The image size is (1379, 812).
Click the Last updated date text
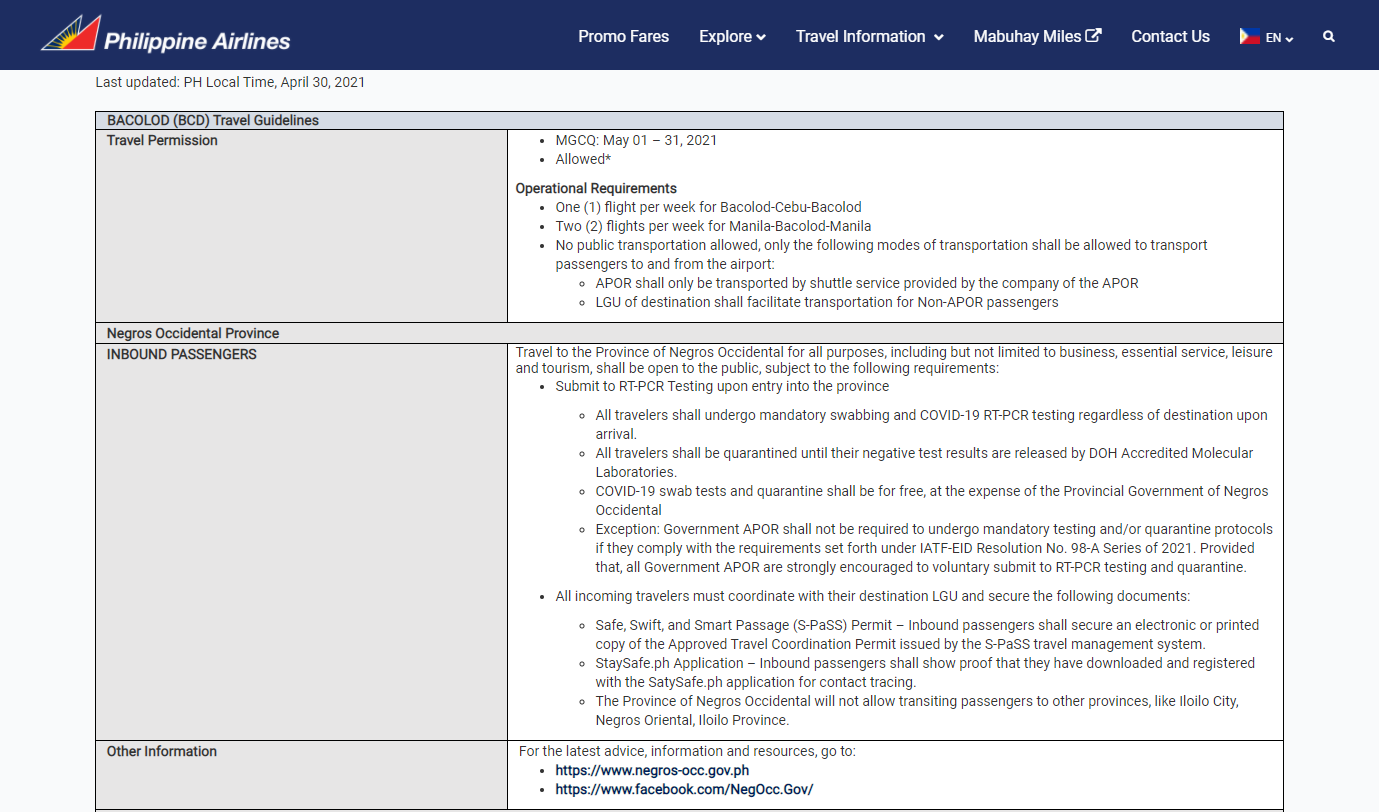[x=230, y=82]
